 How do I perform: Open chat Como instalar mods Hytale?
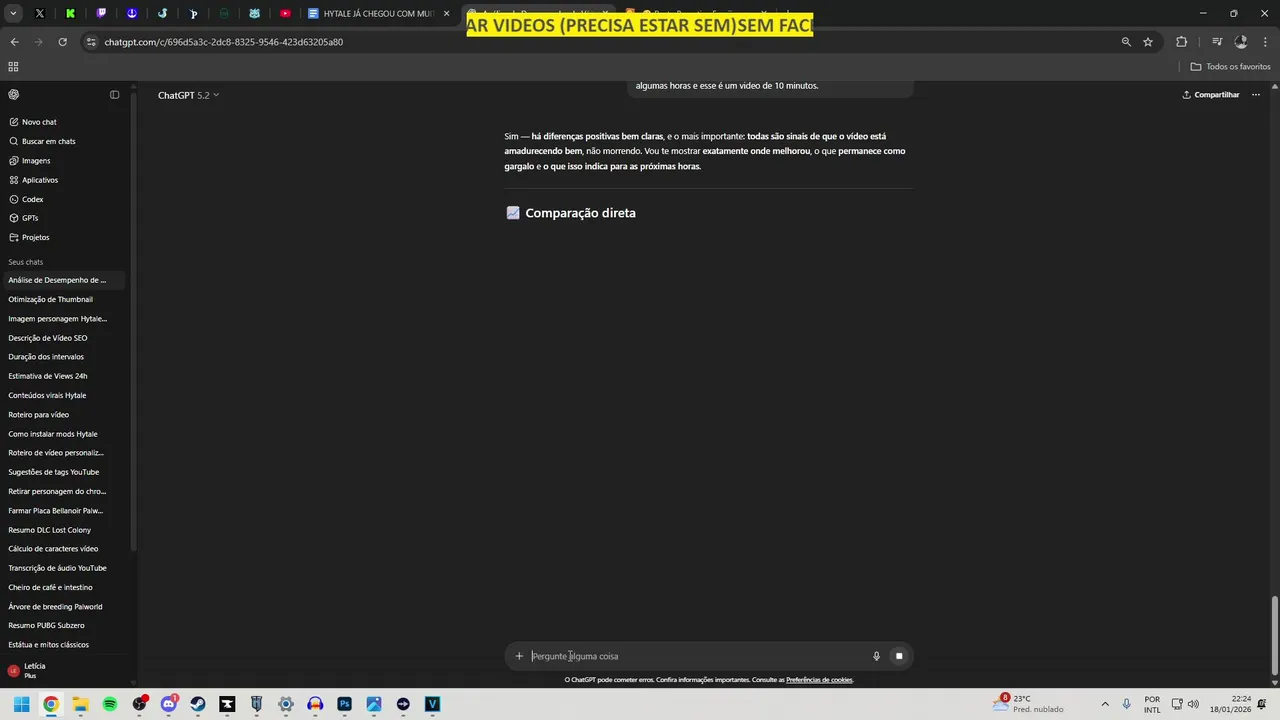point(53,434)
